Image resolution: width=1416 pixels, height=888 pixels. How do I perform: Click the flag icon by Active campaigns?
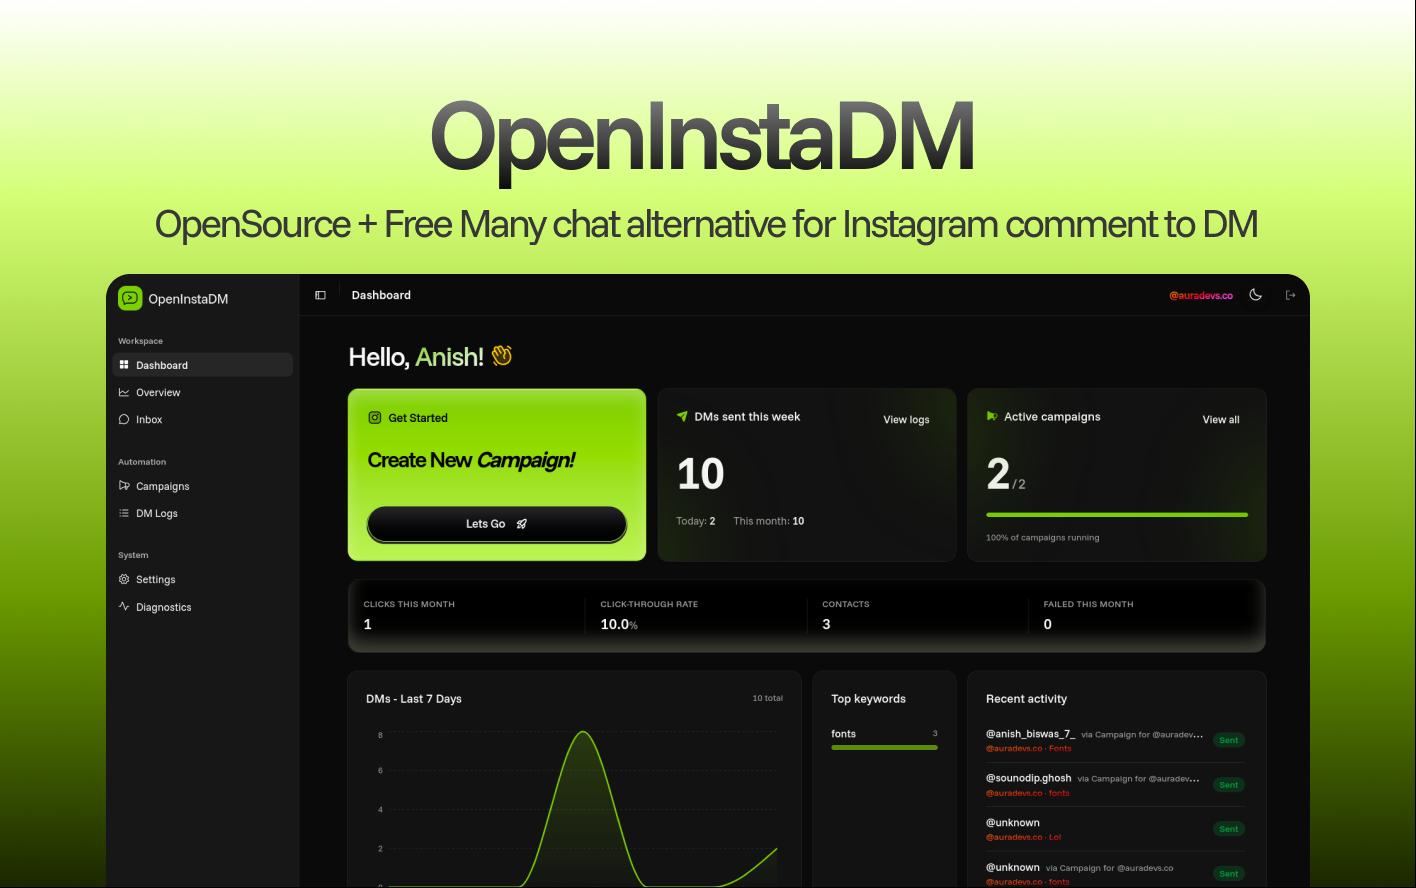[992, 416]
